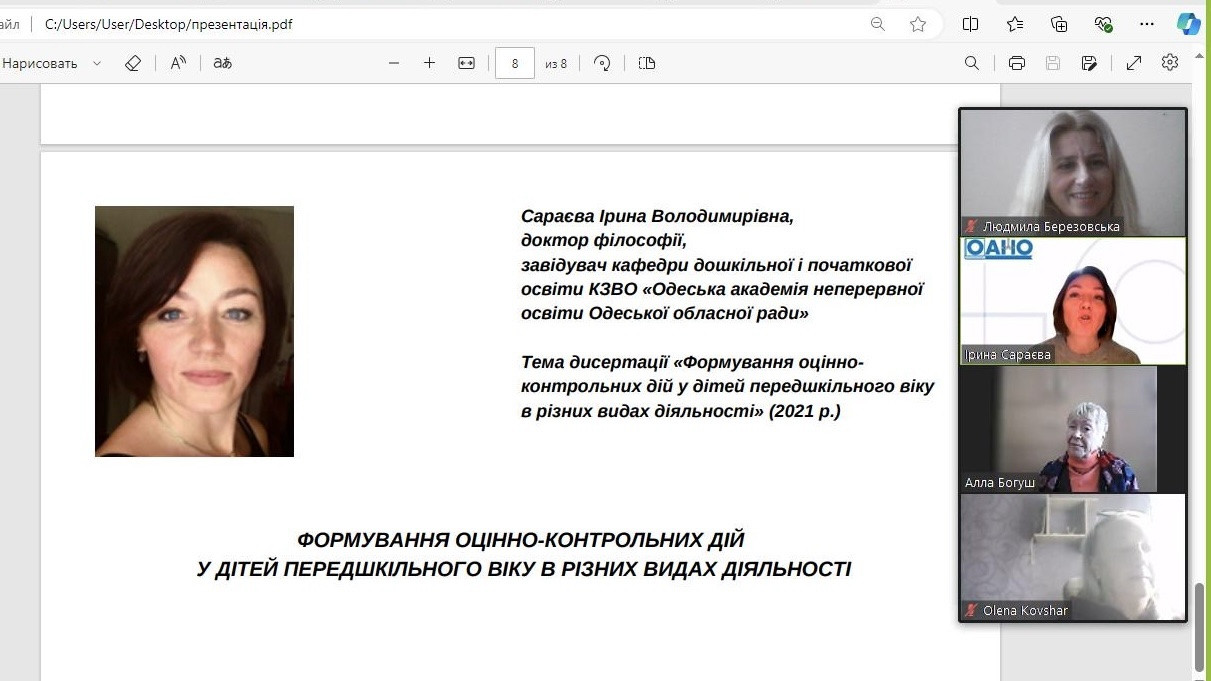The height and width of the screenshot is (681, 1211).
Task: Open the translate tool in PDF toolbar
Action: [222, 63]
